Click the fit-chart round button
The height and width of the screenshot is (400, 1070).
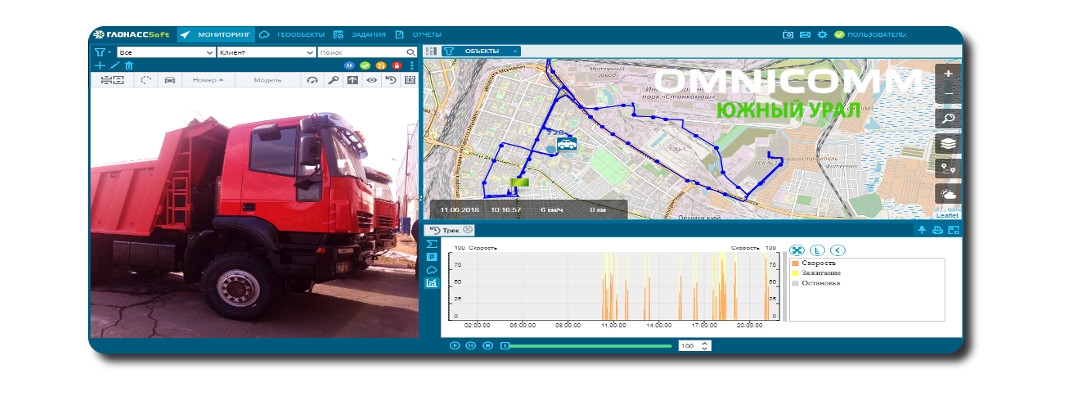tap(797, 250)
